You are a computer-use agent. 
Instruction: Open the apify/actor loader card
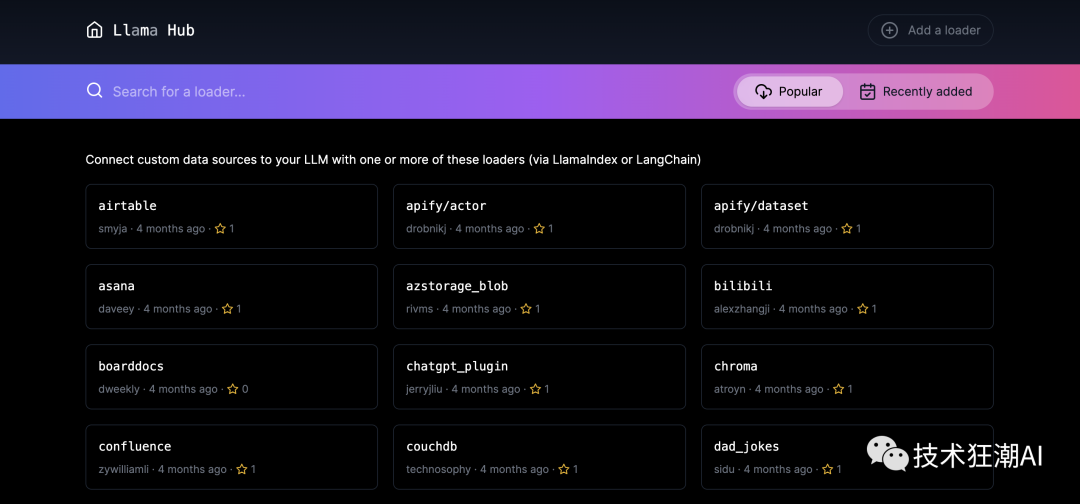539,216
